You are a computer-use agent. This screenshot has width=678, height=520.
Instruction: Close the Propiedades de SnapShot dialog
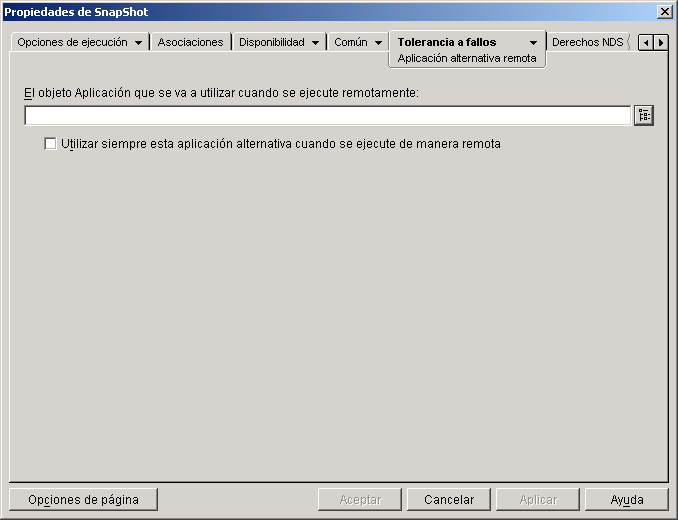tap(664, 12)
